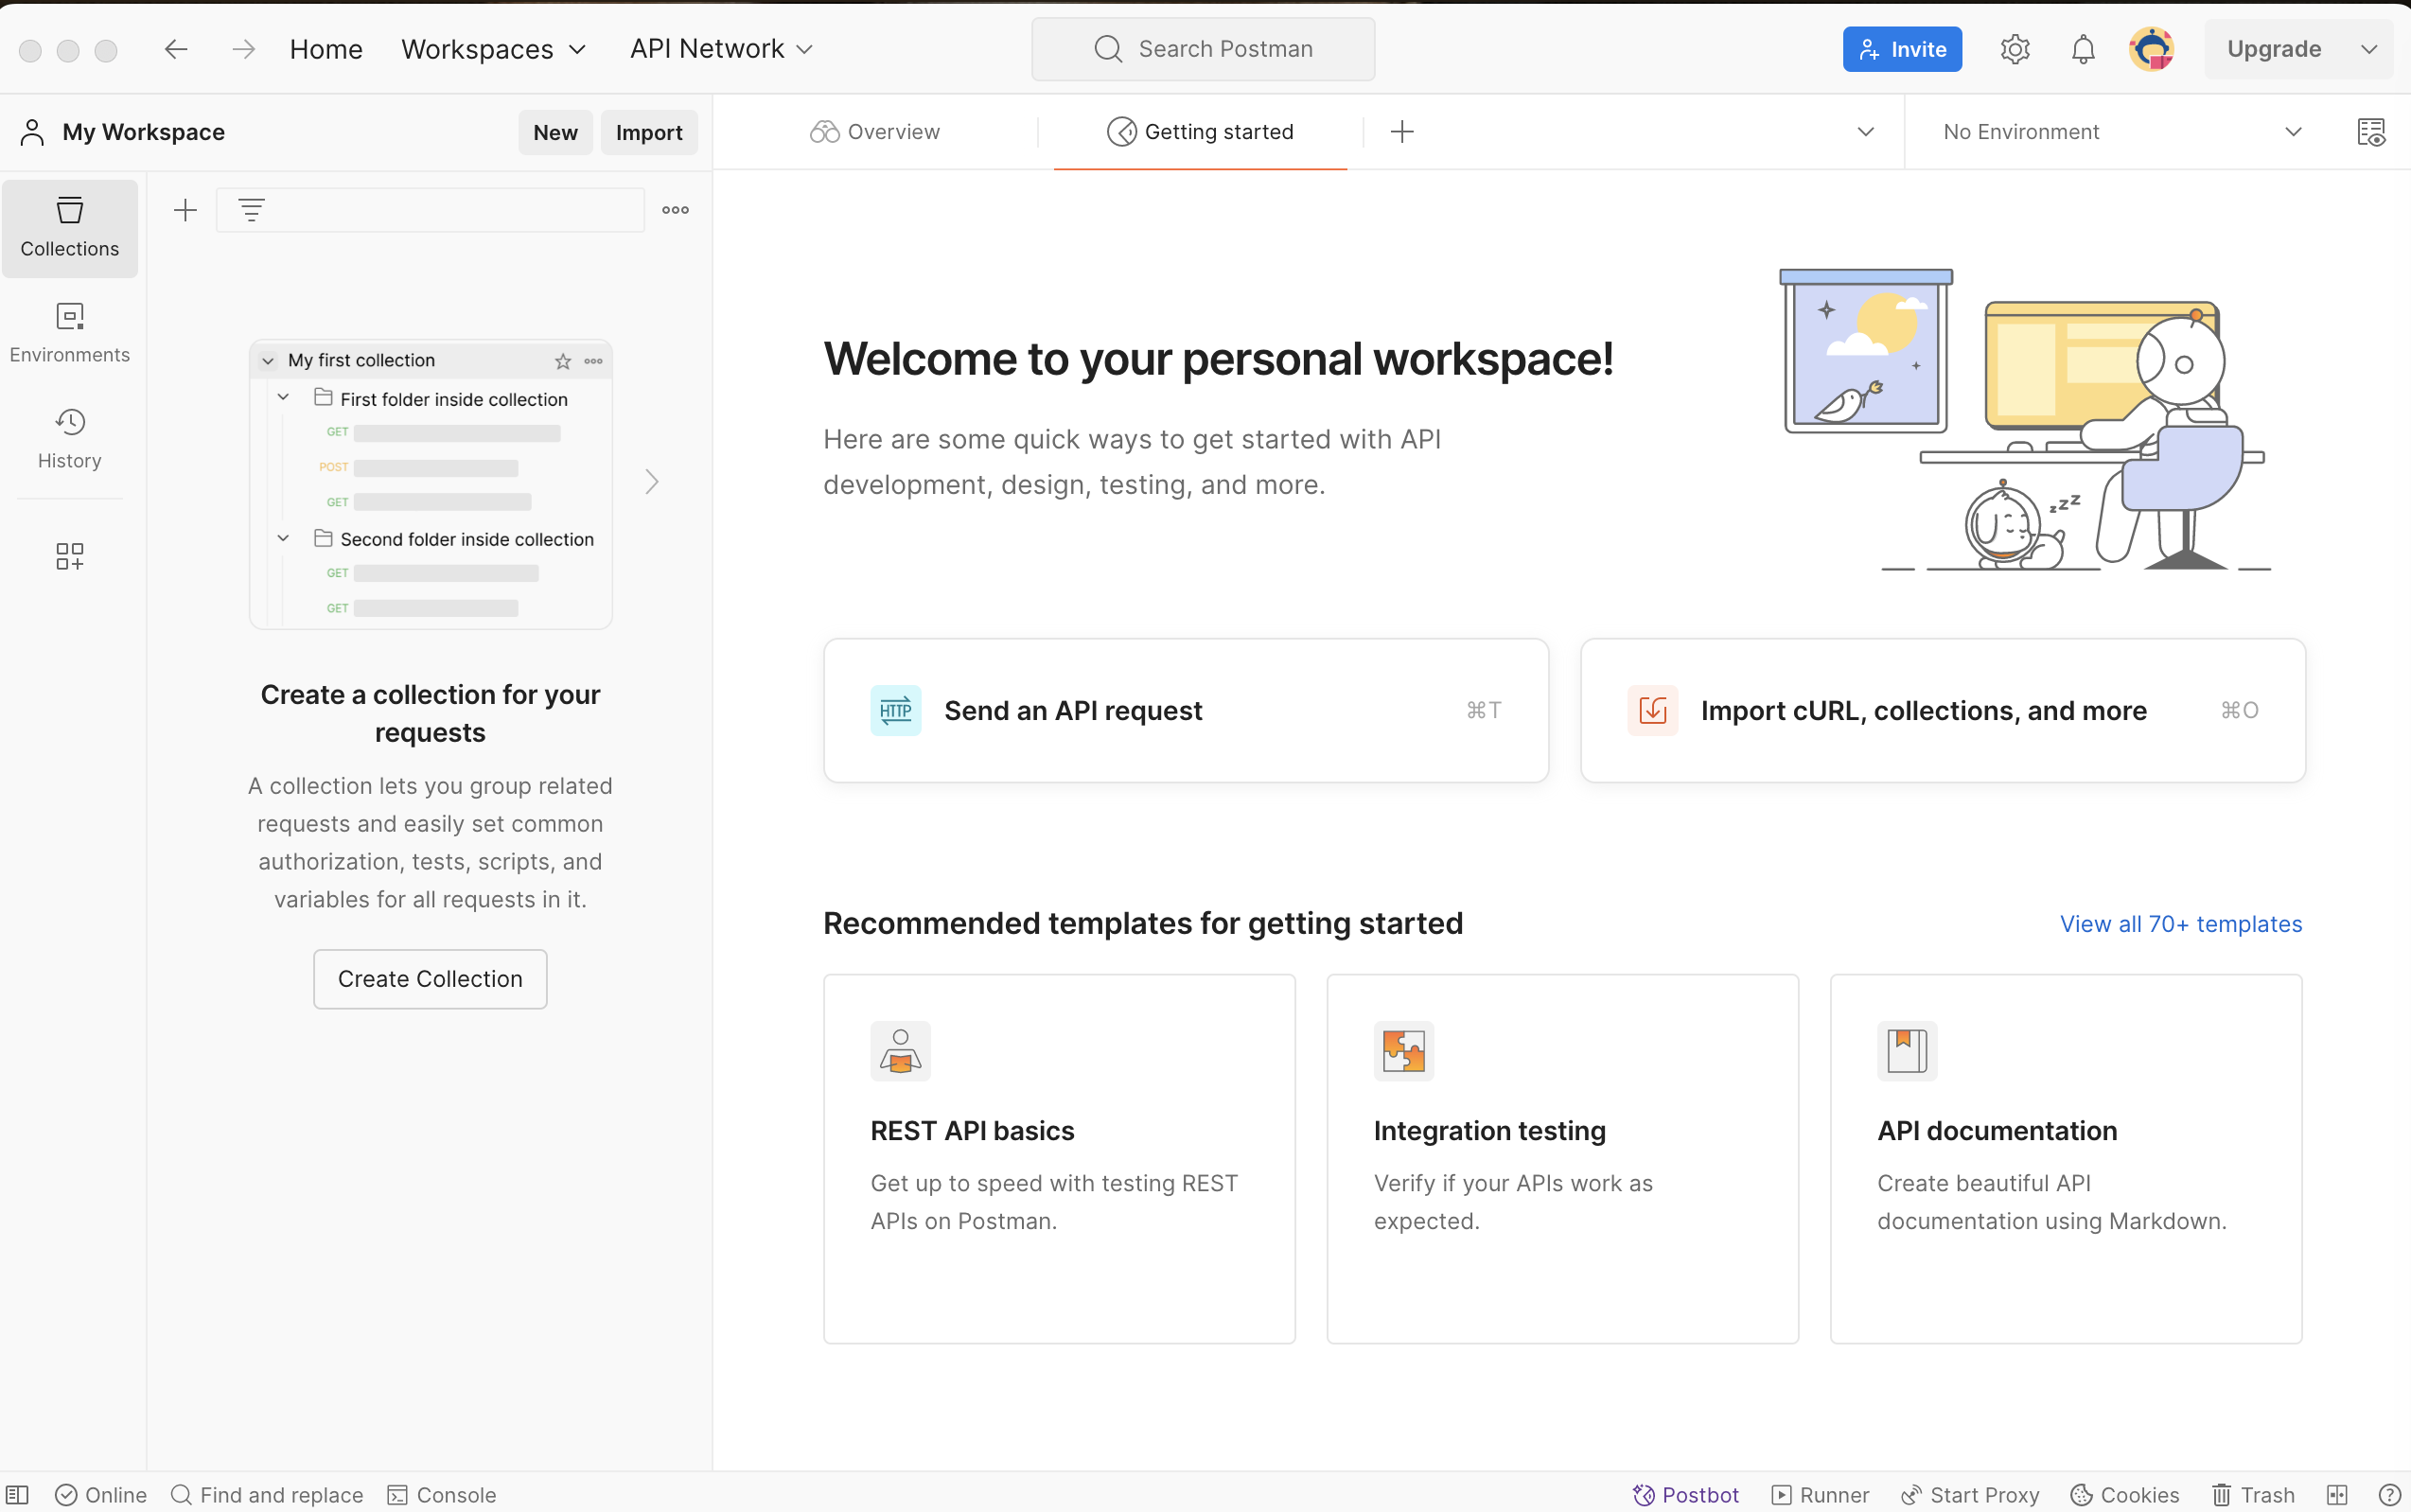Click the Create Collection button
Screen dimensions: 2411x1512
coord(430,978)
